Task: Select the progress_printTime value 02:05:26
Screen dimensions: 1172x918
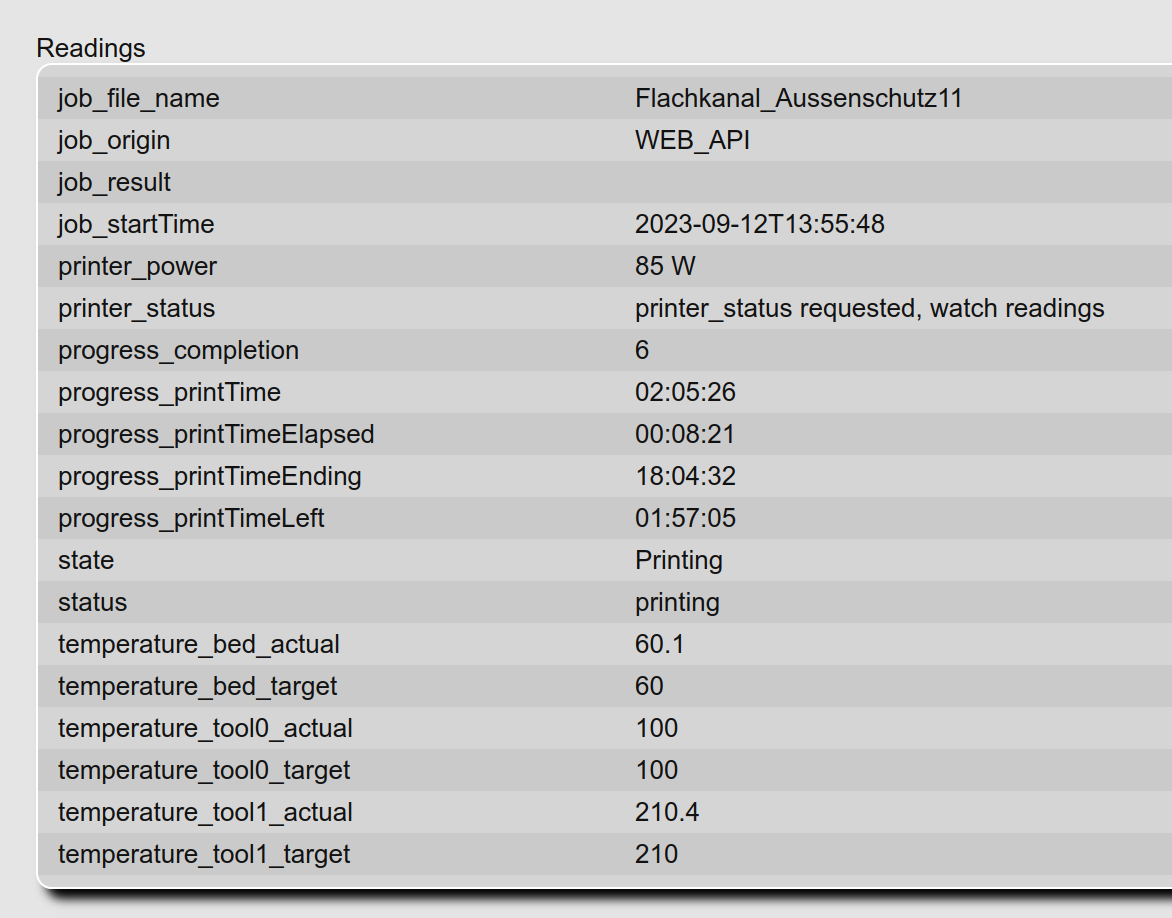Action: tap(685, 392)
